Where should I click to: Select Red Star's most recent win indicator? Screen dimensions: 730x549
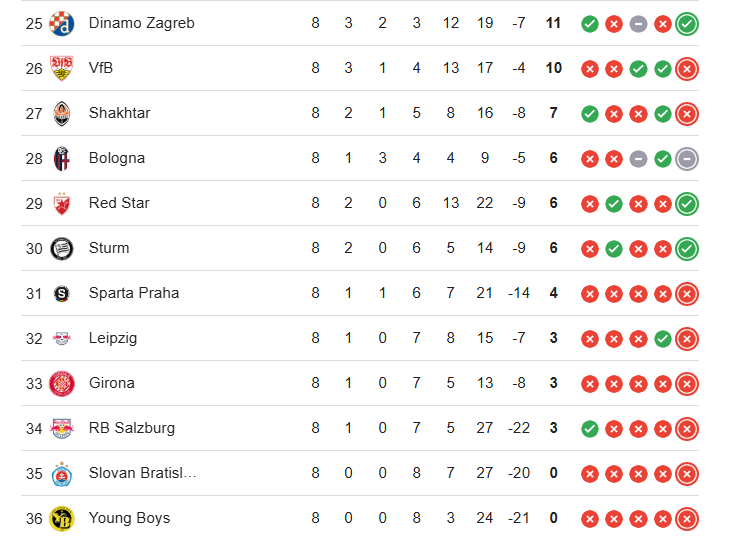[x=687, y=204]
